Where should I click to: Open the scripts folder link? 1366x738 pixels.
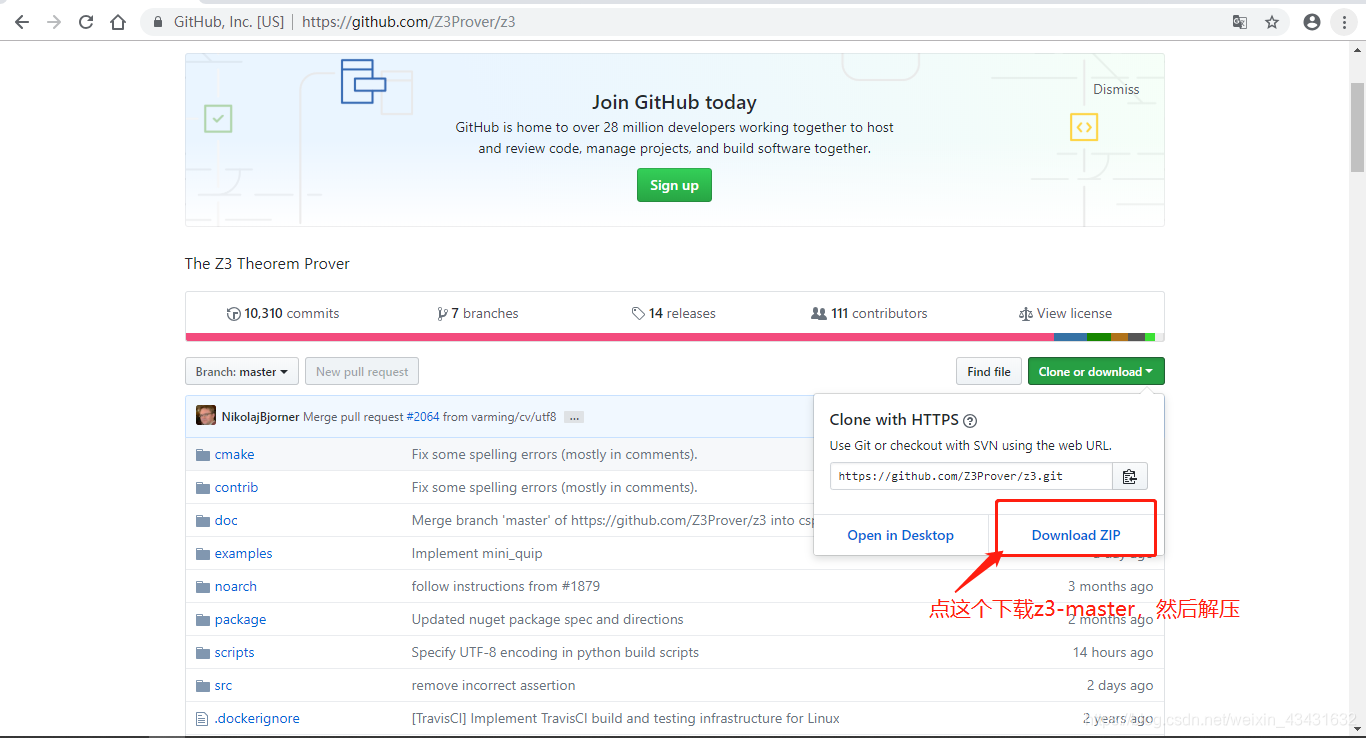click(x=234, y=652)
